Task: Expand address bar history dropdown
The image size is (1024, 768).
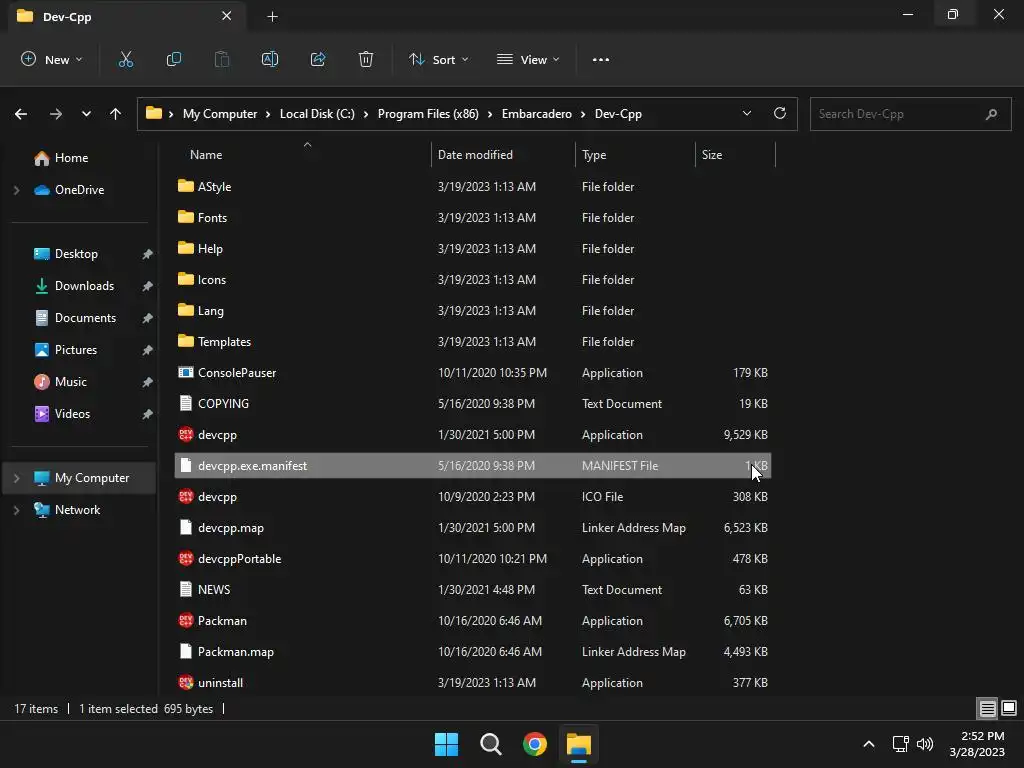Action: tap(746, 113)
